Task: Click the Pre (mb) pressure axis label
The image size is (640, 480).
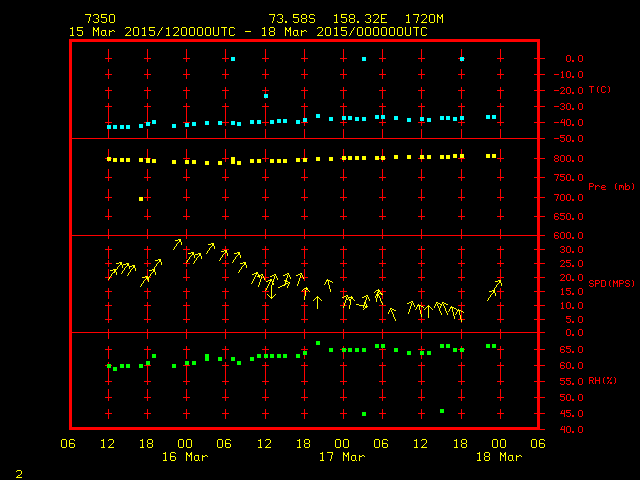Action: [605, 186]
